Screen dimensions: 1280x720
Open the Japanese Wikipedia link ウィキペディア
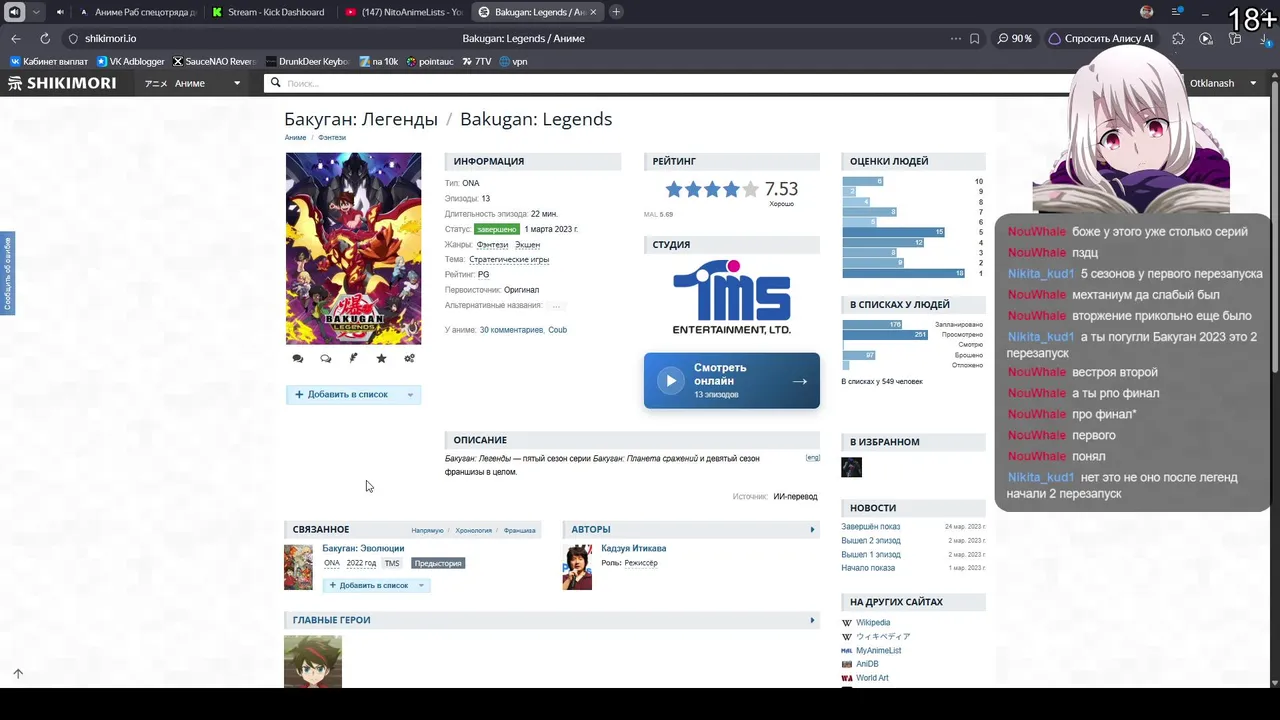pos(883,636)
